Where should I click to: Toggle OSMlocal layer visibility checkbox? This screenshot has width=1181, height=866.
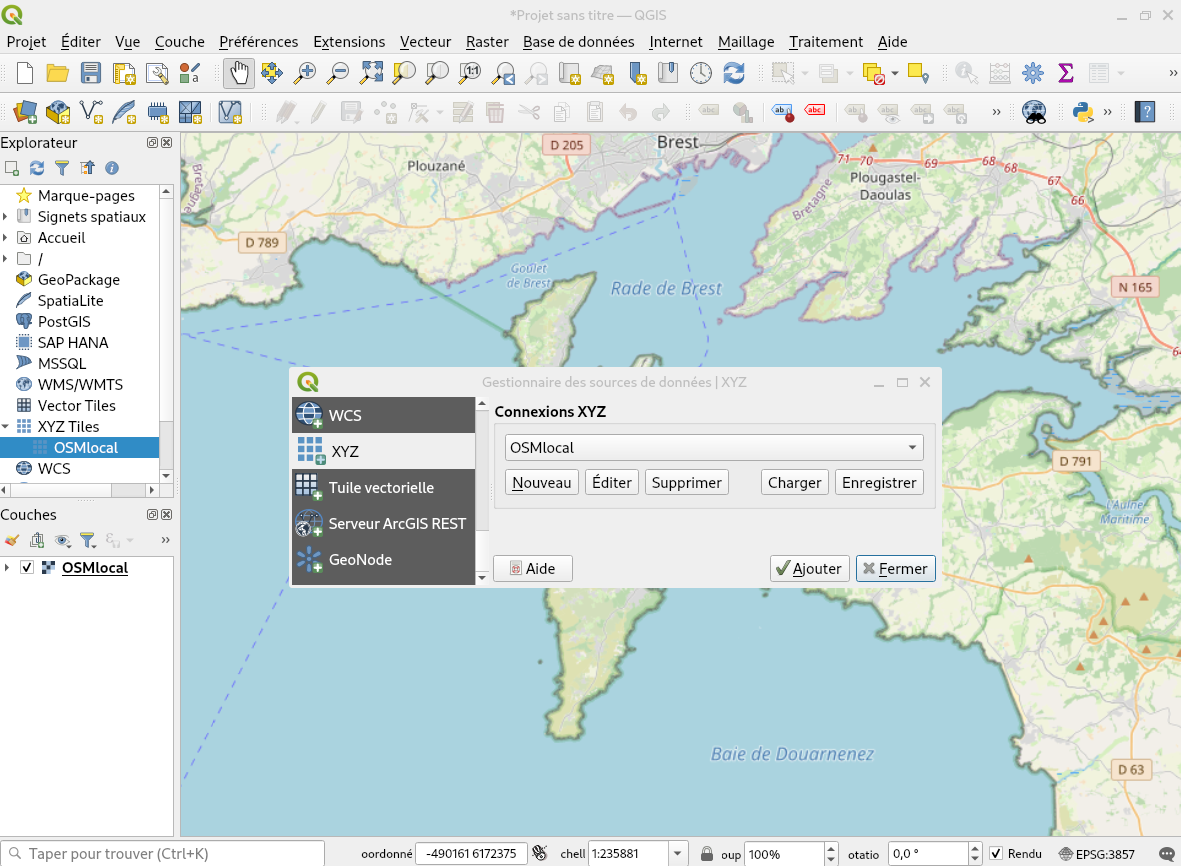tap(27, 567)
